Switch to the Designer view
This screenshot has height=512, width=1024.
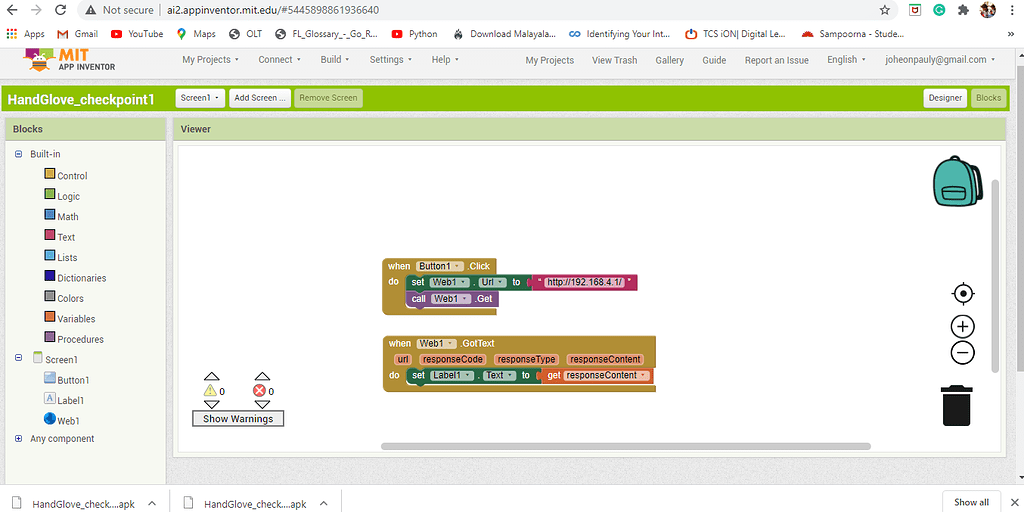(945, 98)
